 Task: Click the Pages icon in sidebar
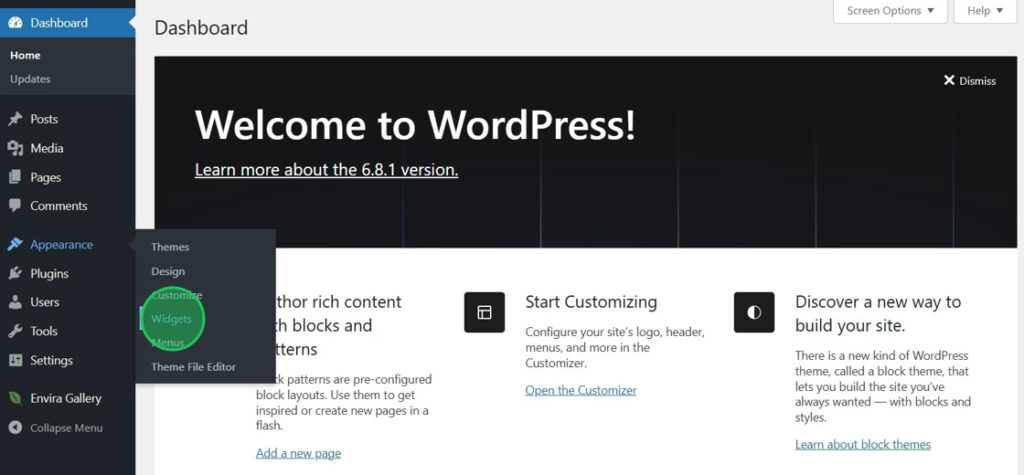15,177
